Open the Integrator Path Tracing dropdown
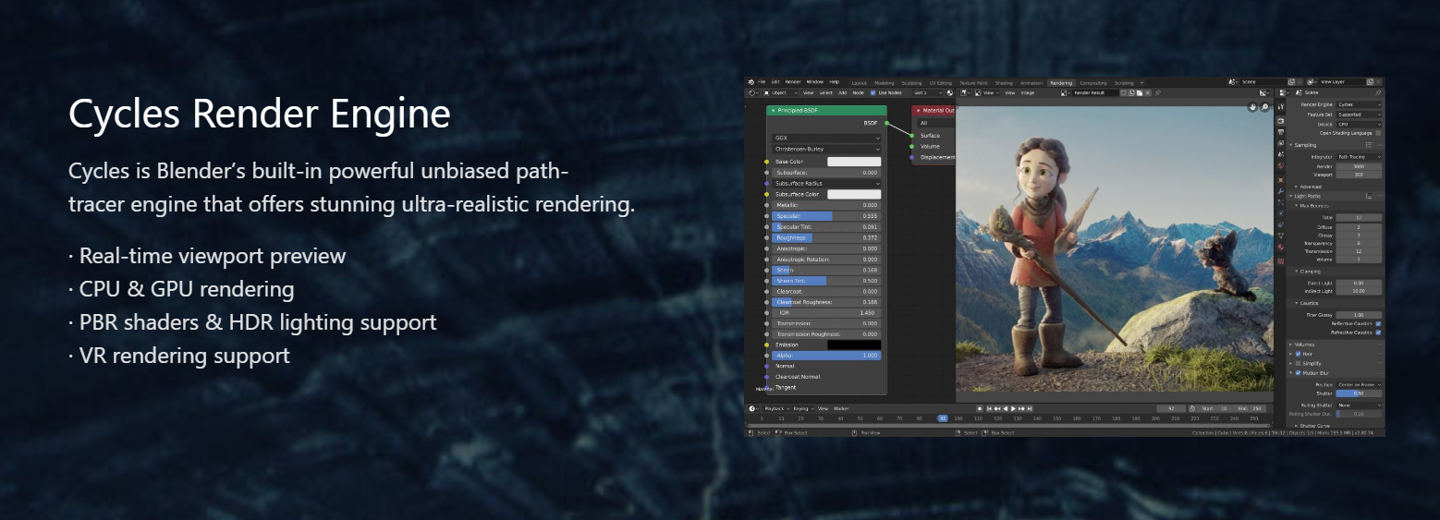Screen dimensions: 1440x520 point(1359,157)
